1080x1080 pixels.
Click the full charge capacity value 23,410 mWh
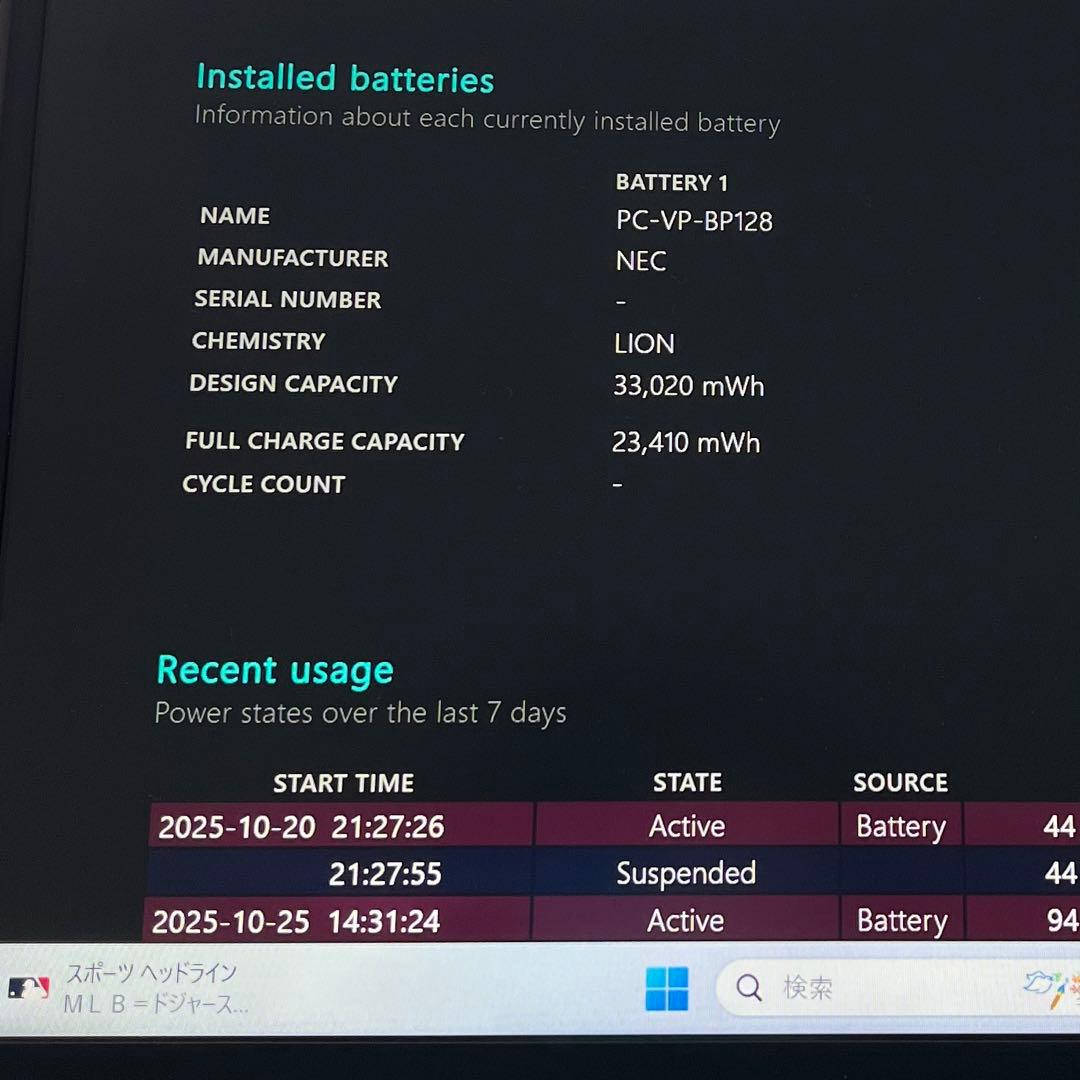(686, 442)
